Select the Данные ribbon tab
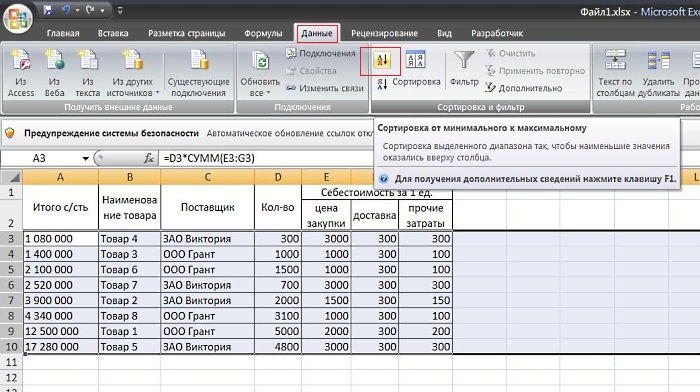This screenshot has height=392, width=700. pos(317,33)
